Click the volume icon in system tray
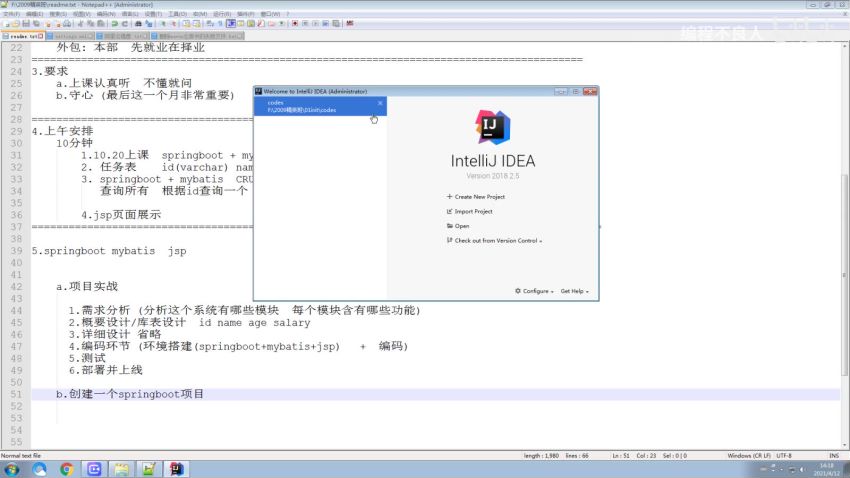 (x=803, y=469)
